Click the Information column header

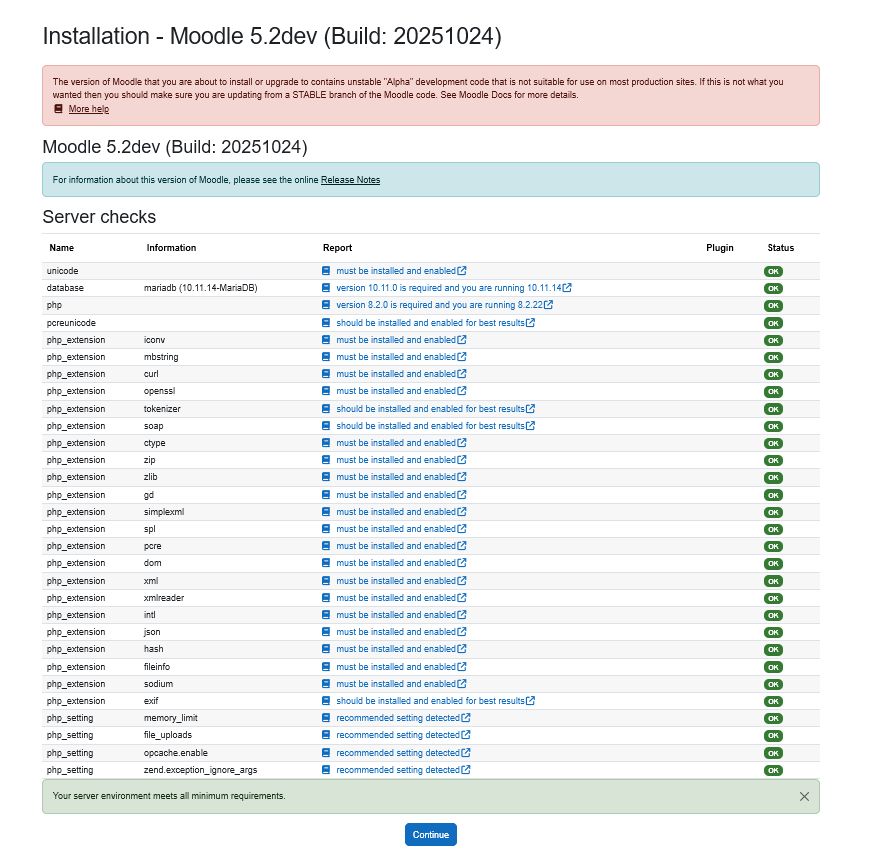coord(171,248)
